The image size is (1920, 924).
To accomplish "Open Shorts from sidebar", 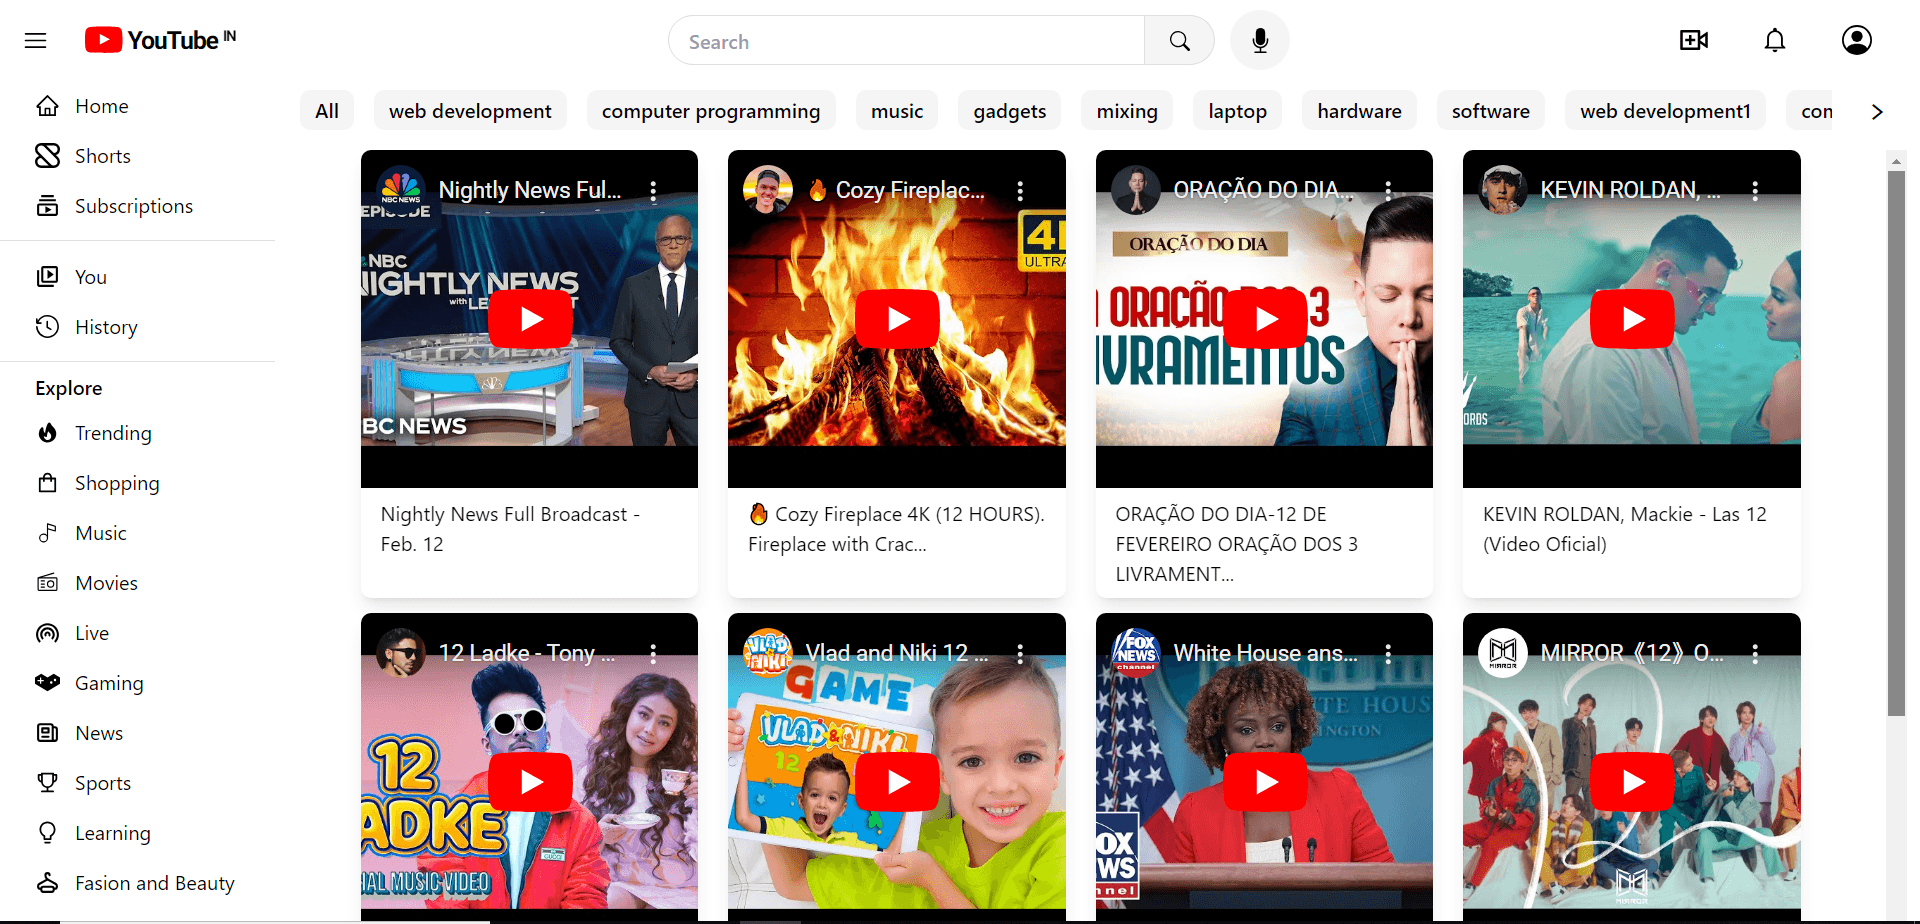I will click(102, 156).
